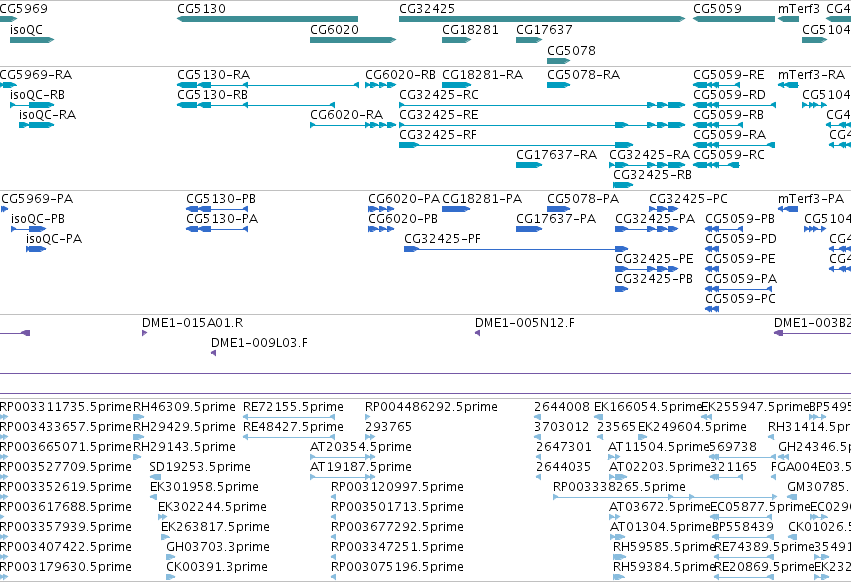The height and width of the screenshot is (582, 851).
Task: Click EST RP004486292.5prime
Action: click(431, 407)
